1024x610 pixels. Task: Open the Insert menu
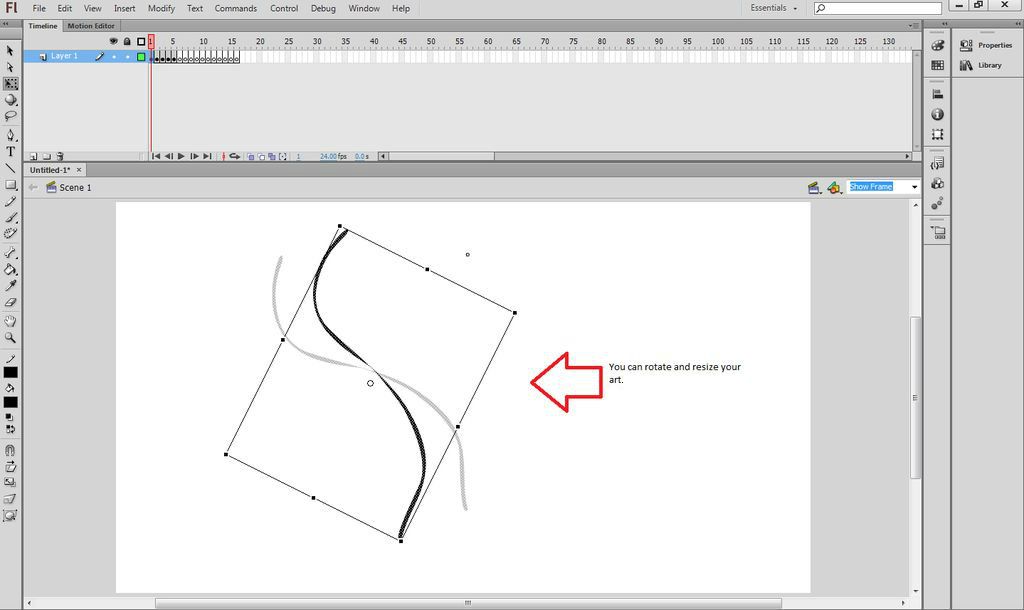coord(125,8)
